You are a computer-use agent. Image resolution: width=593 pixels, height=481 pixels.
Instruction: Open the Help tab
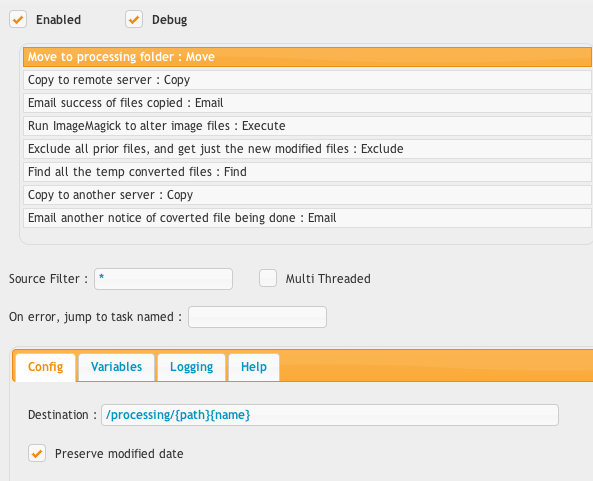(x=254, y=367)
